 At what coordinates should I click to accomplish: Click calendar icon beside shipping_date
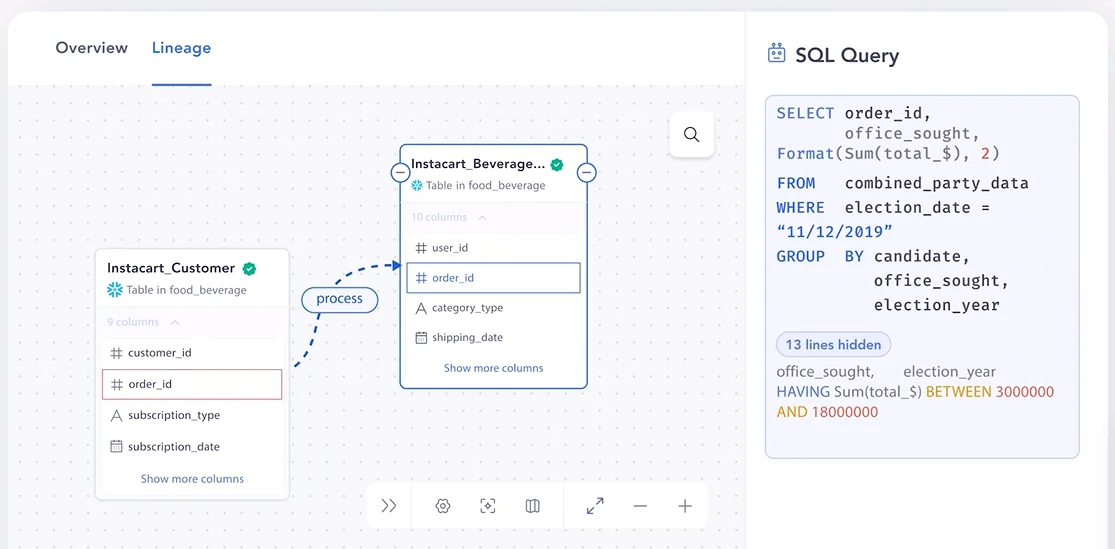pos(421,338)
